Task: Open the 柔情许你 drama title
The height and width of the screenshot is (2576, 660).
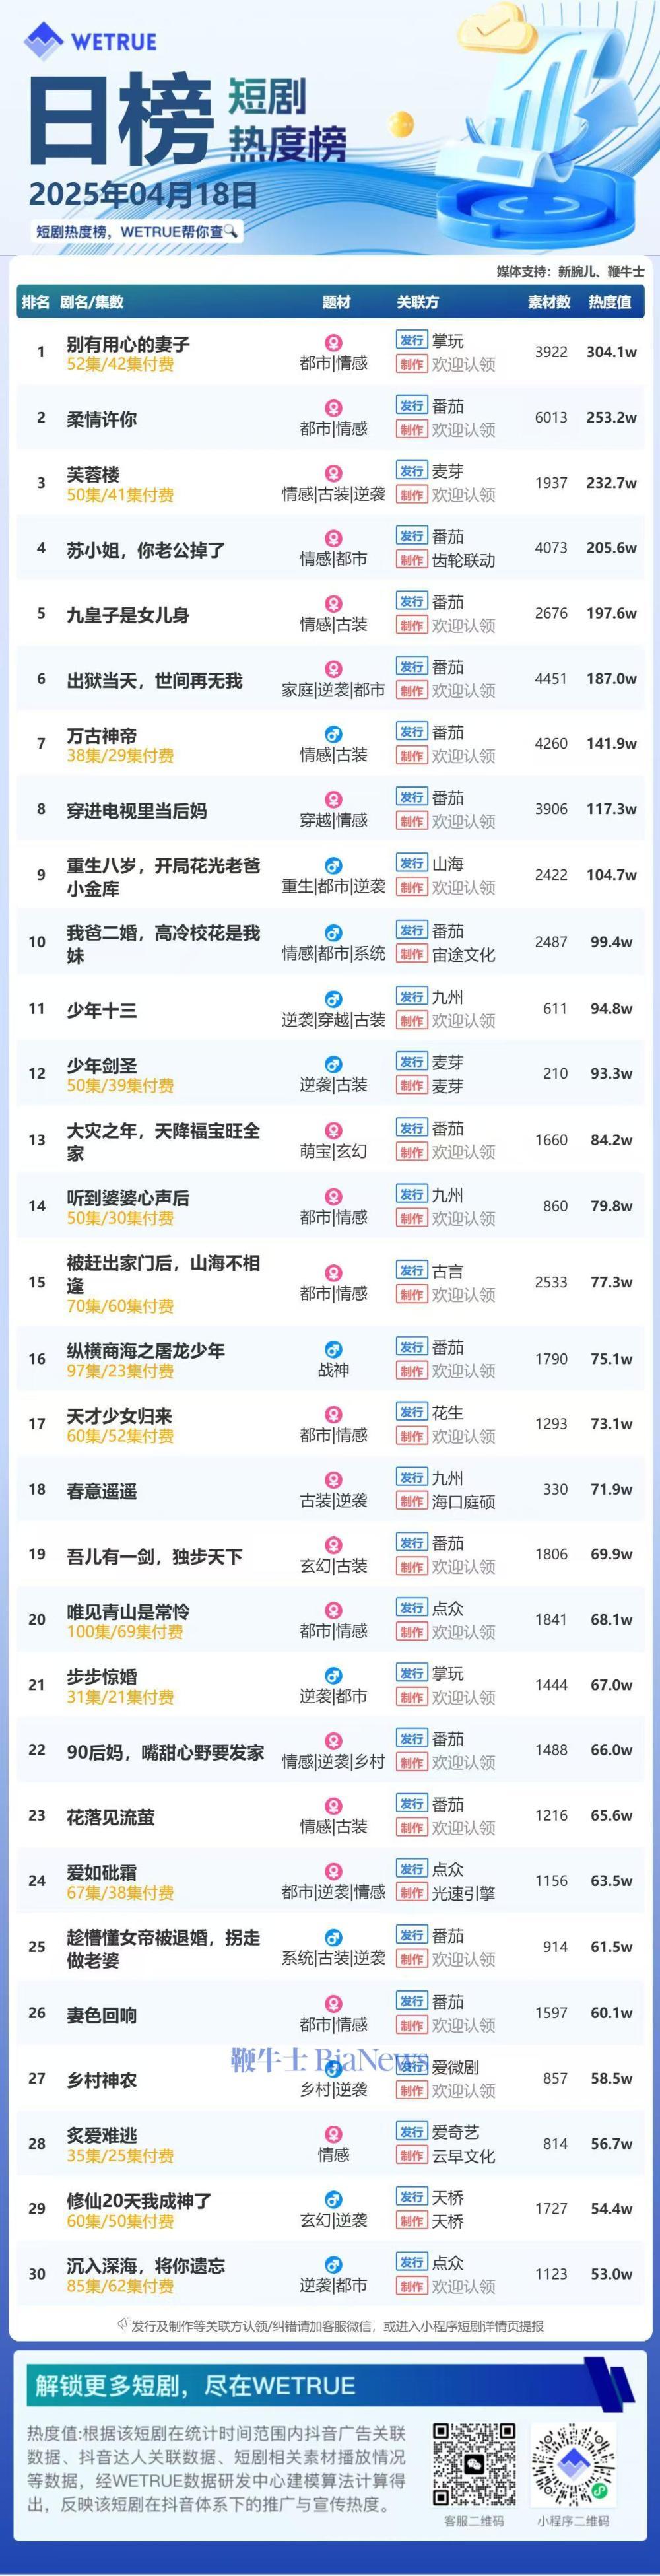Action: [102, 419]
